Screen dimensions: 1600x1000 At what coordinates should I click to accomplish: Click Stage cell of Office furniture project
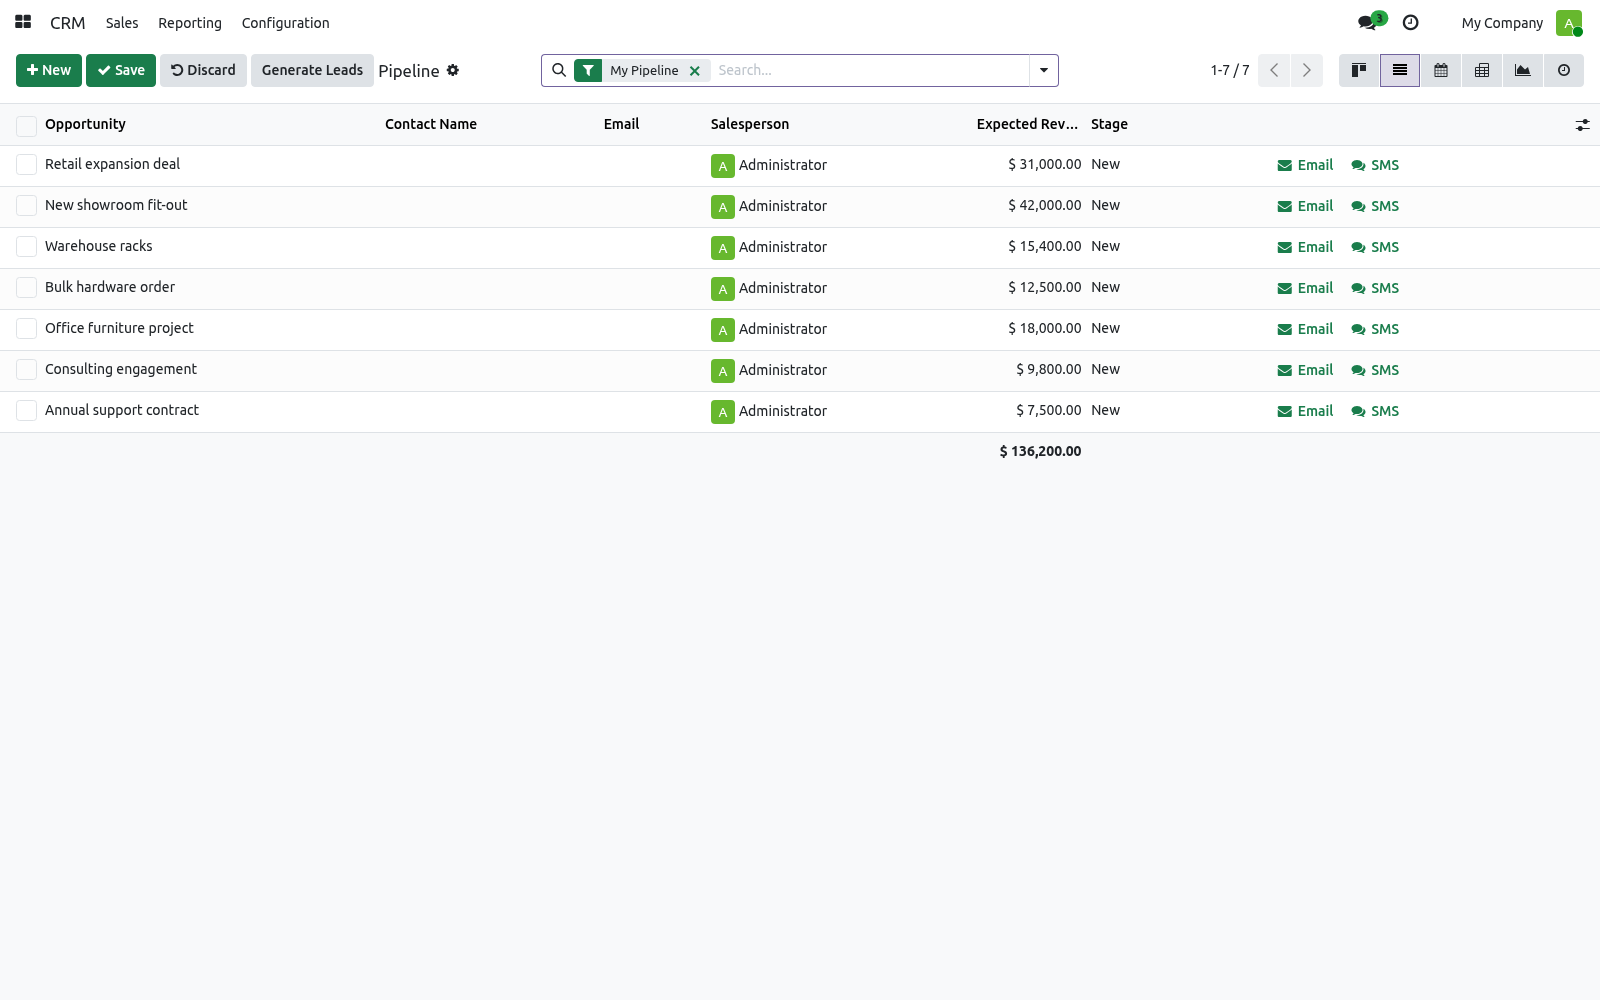click(1105, 328)
